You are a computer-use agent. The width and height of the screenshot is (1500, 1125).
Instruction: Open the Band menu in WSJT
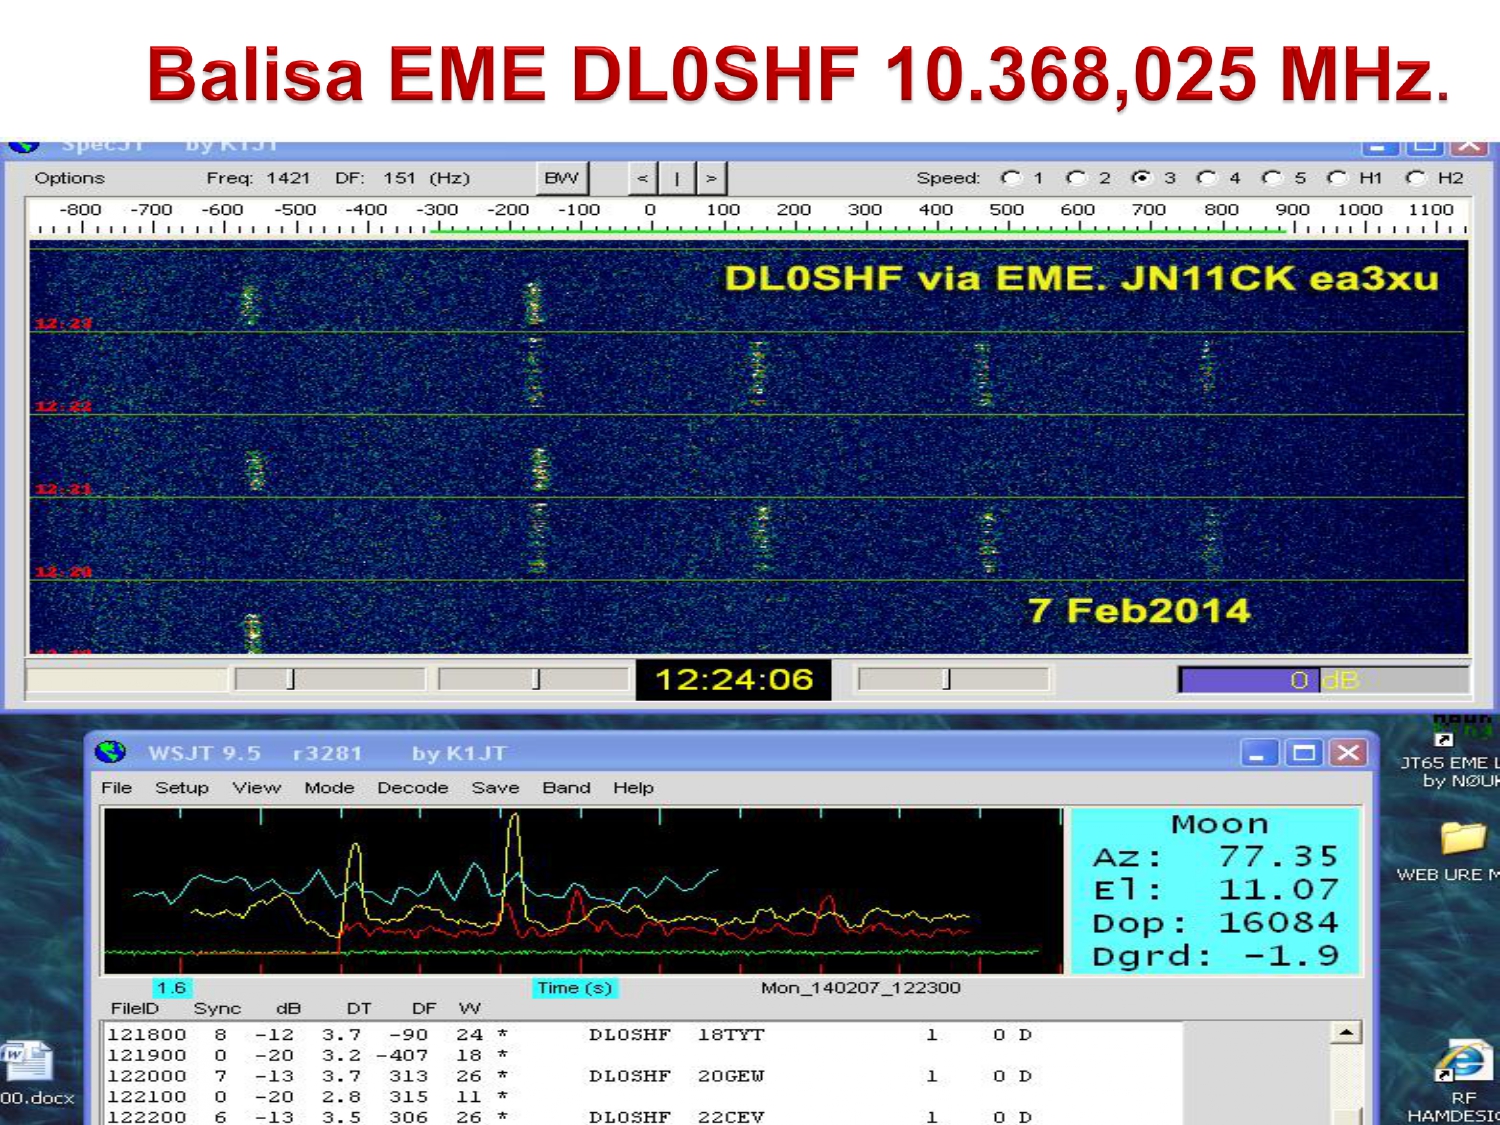pos(566,788)
